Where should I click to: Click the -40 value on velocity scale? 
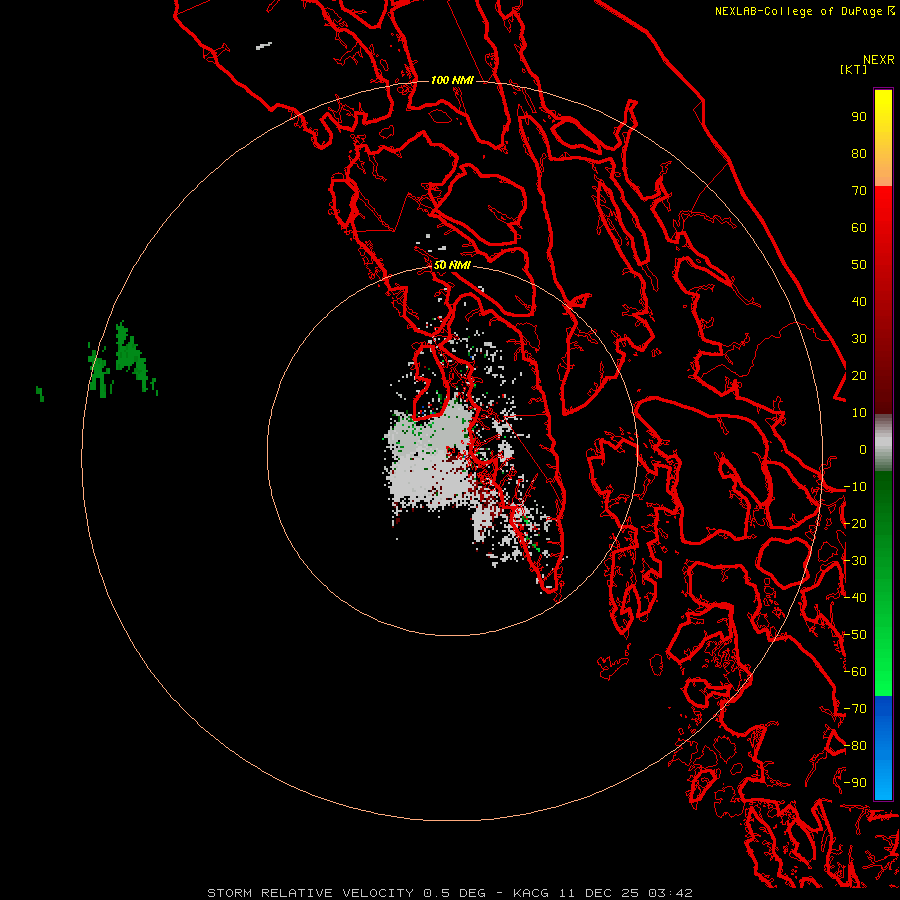(x=855, y=598)
